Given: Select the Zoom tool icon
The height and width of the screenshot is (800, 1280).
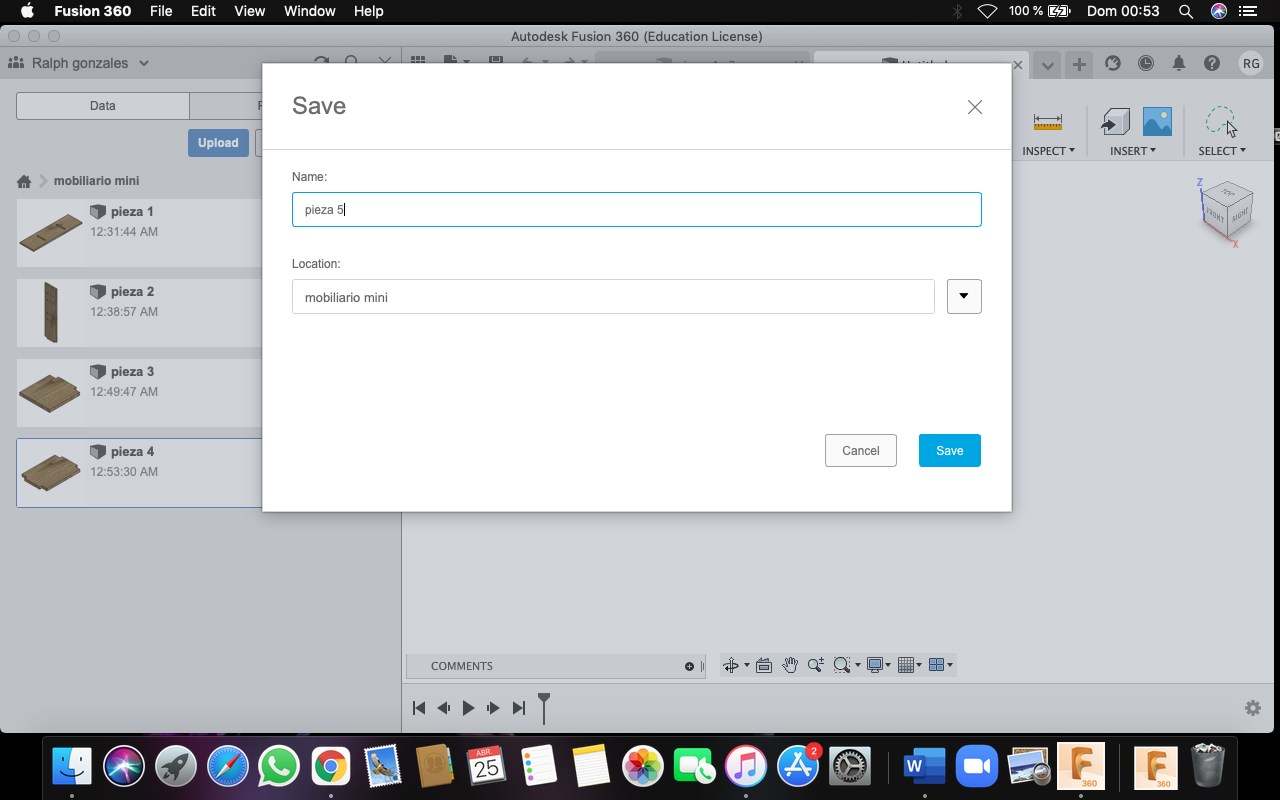Looking at the screenshot, I should (816, 665).
